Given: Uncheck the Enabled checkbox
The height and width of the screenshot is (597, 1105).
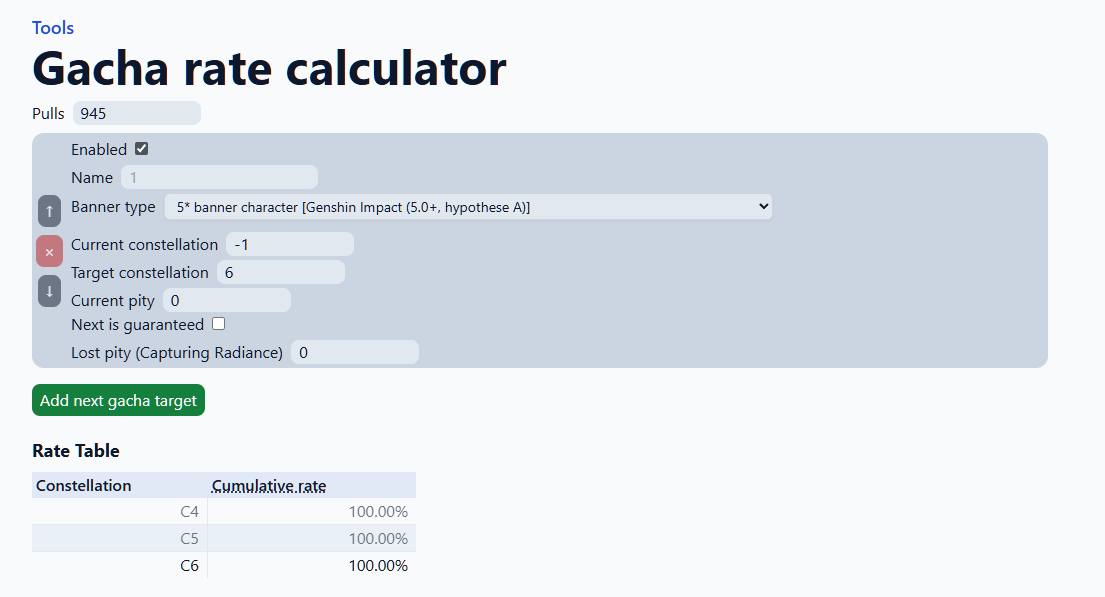Looking at the screenshot, I should click(141, 149).
